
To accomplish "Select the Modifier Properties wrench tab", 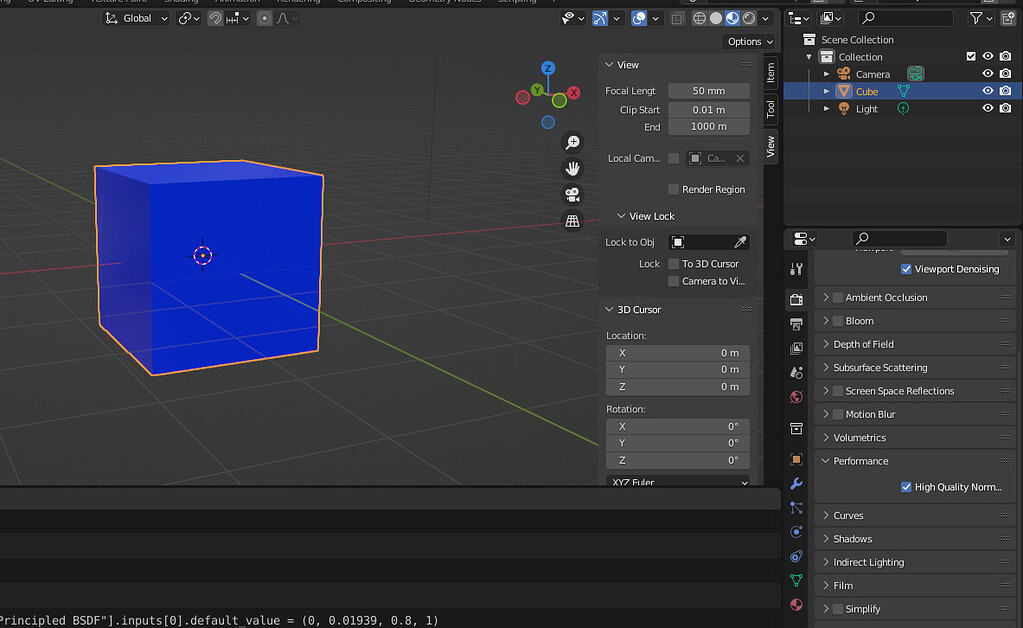I will pos(795,486).
